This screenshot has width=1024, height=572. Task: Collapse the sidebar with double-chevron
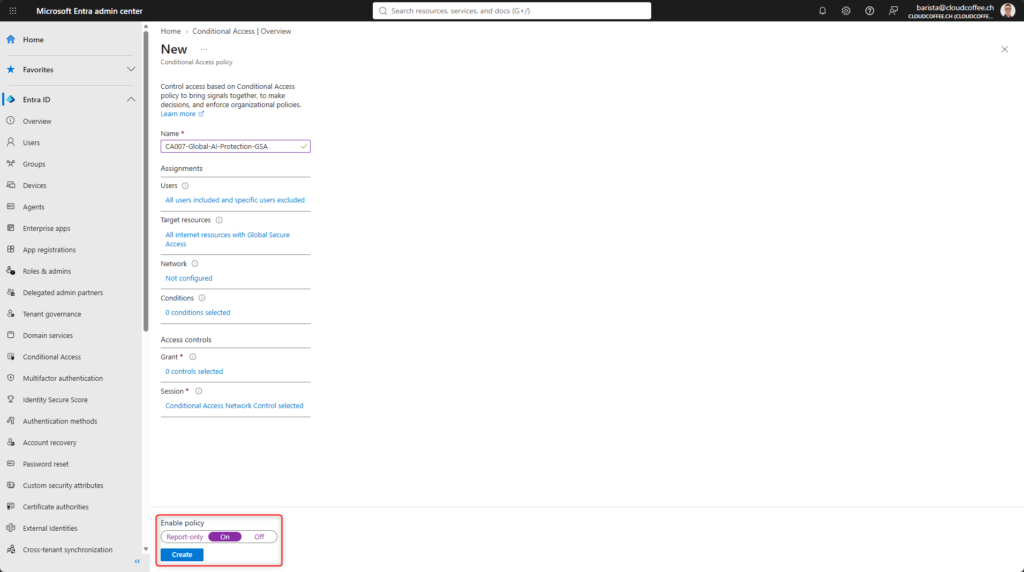137,561
